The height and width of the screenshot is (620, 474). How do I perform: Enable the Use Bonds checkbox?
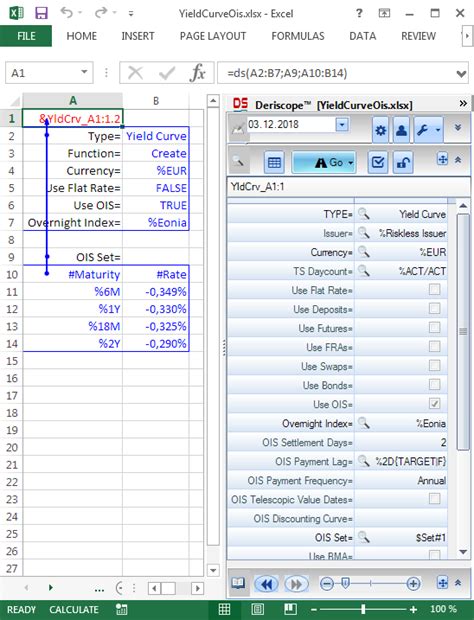tap(434, 384)
